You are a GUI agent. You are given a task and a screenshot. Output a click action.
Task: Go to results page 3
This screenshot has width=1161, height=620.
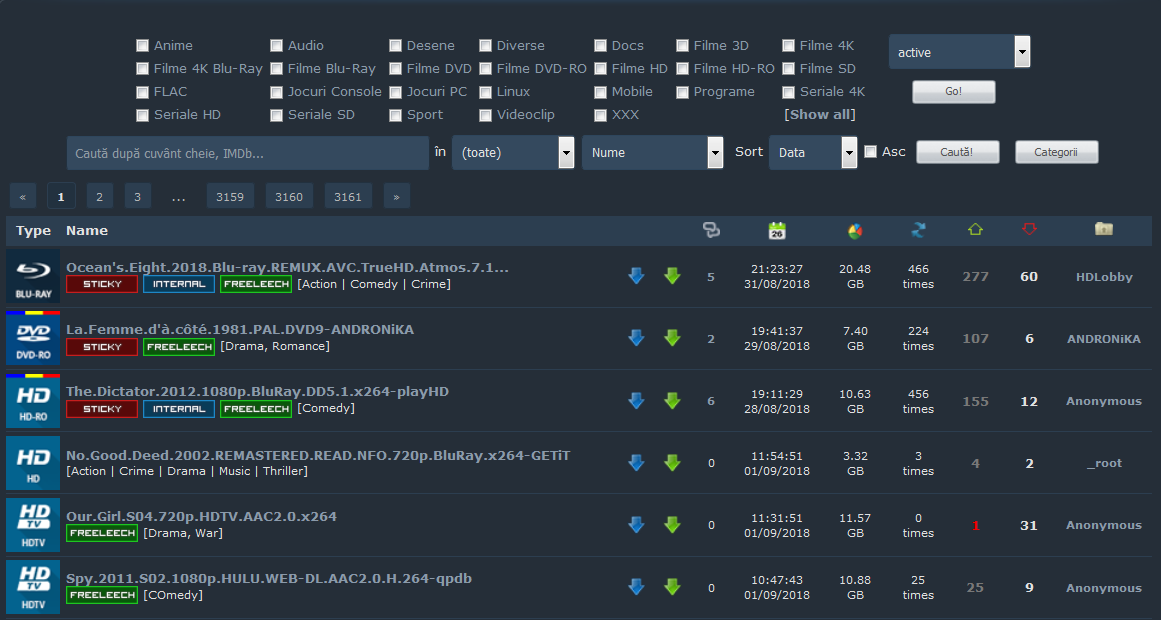138,196
